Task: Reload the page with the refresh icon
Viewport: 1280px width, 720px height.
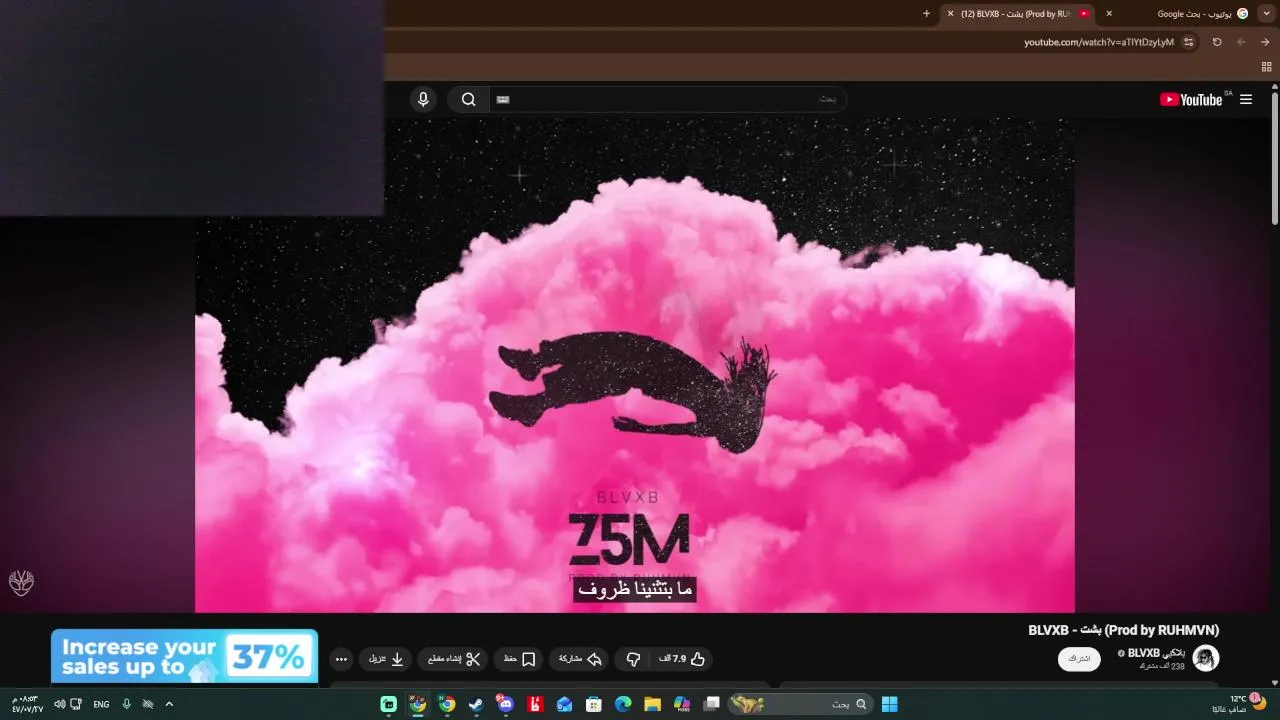Action: (x=1217, y=42)
